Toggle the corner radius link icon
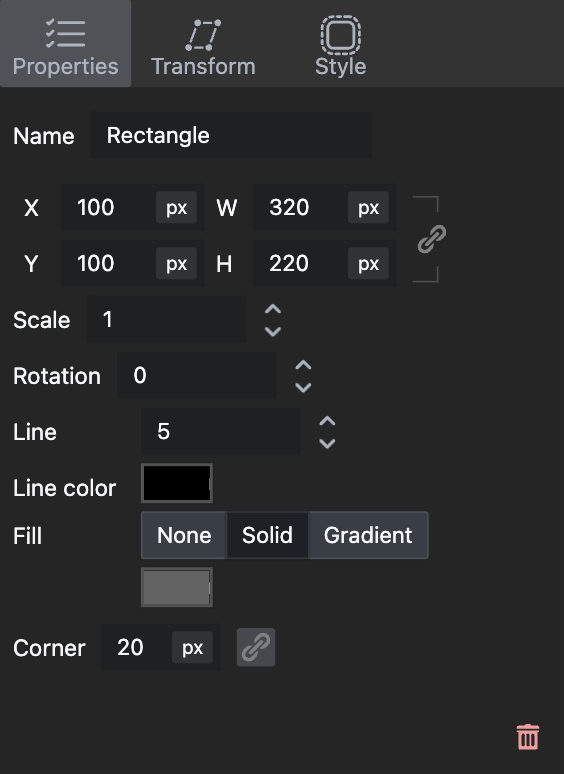This screenshot has width=564, height=774. coord(256,647)
